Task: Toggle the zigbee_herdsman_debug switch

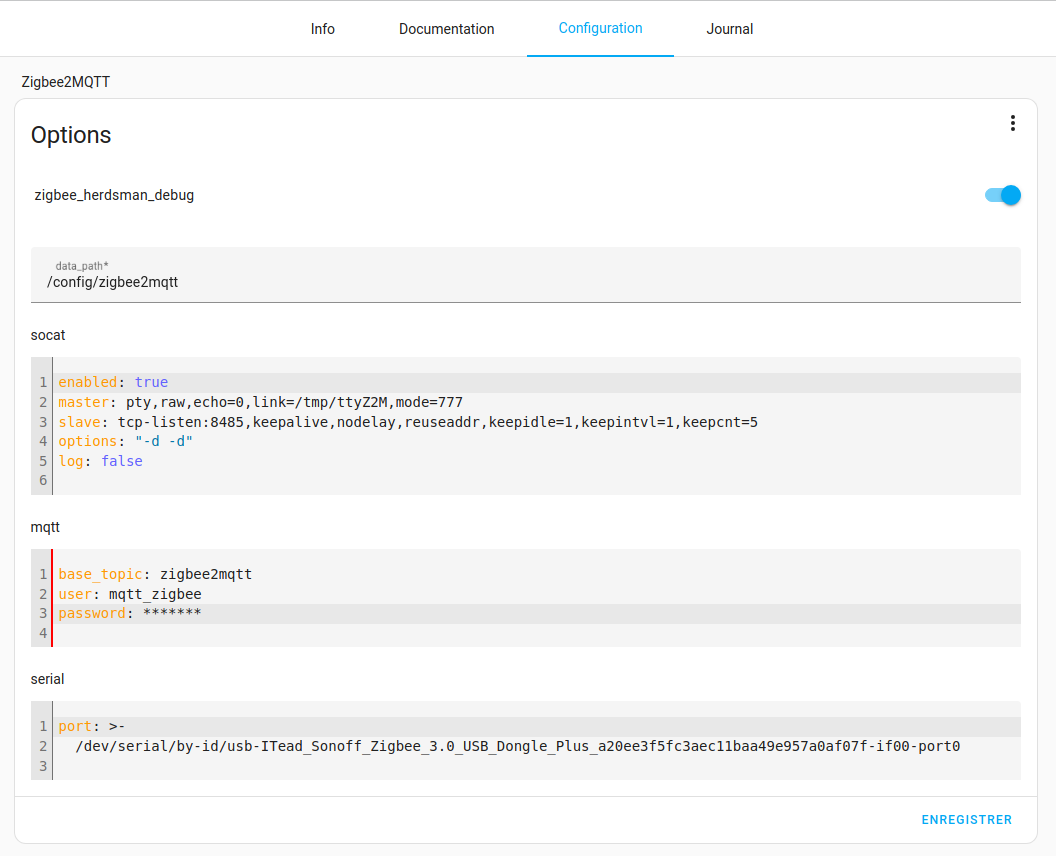Action: point(1003,195)
